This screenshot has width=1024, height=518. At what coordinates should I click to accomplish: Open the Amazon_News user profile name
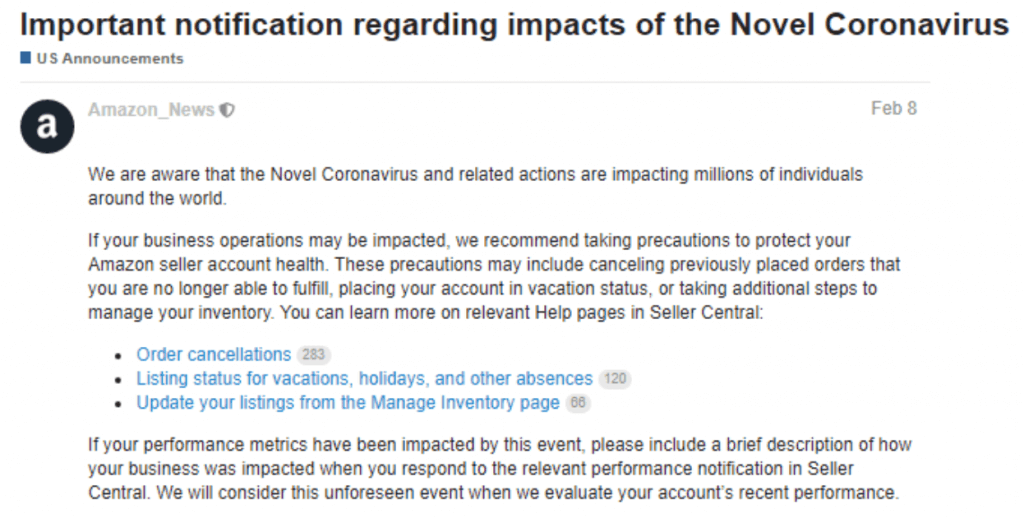click(x=152, y=110)
